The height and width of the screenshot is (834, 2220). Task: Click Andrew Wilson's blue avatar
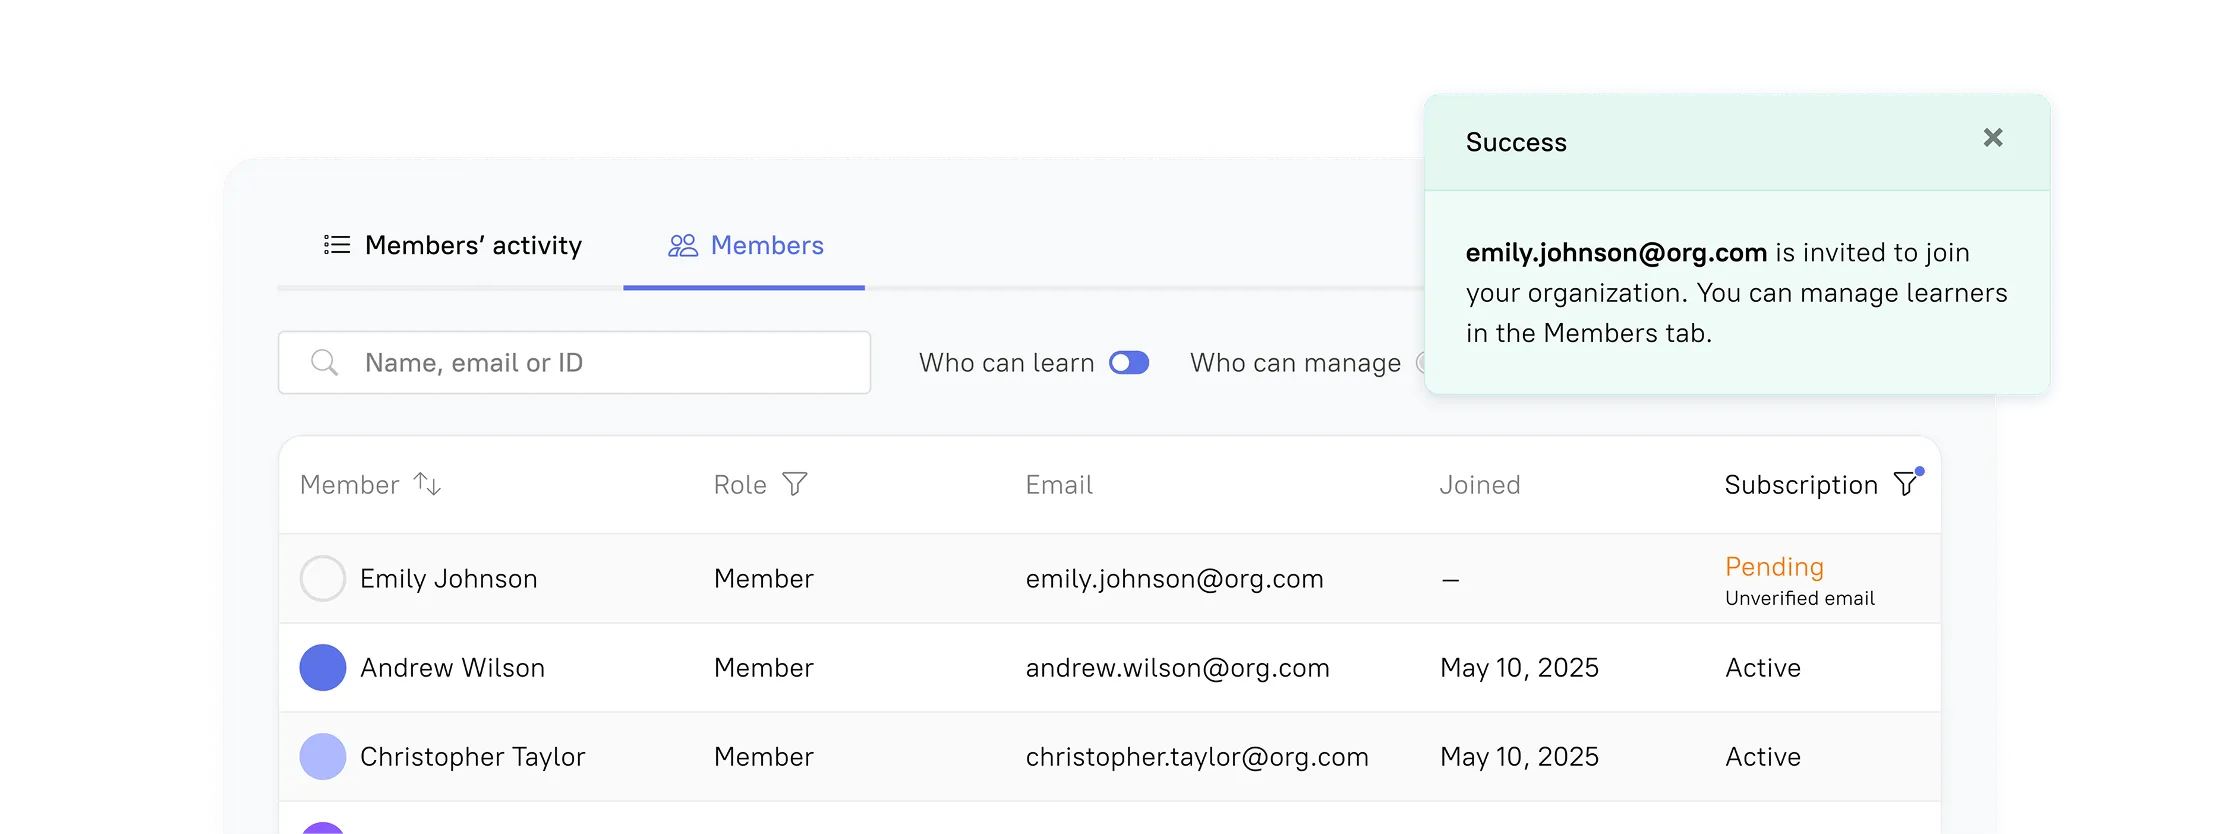[x=323, y=667]
